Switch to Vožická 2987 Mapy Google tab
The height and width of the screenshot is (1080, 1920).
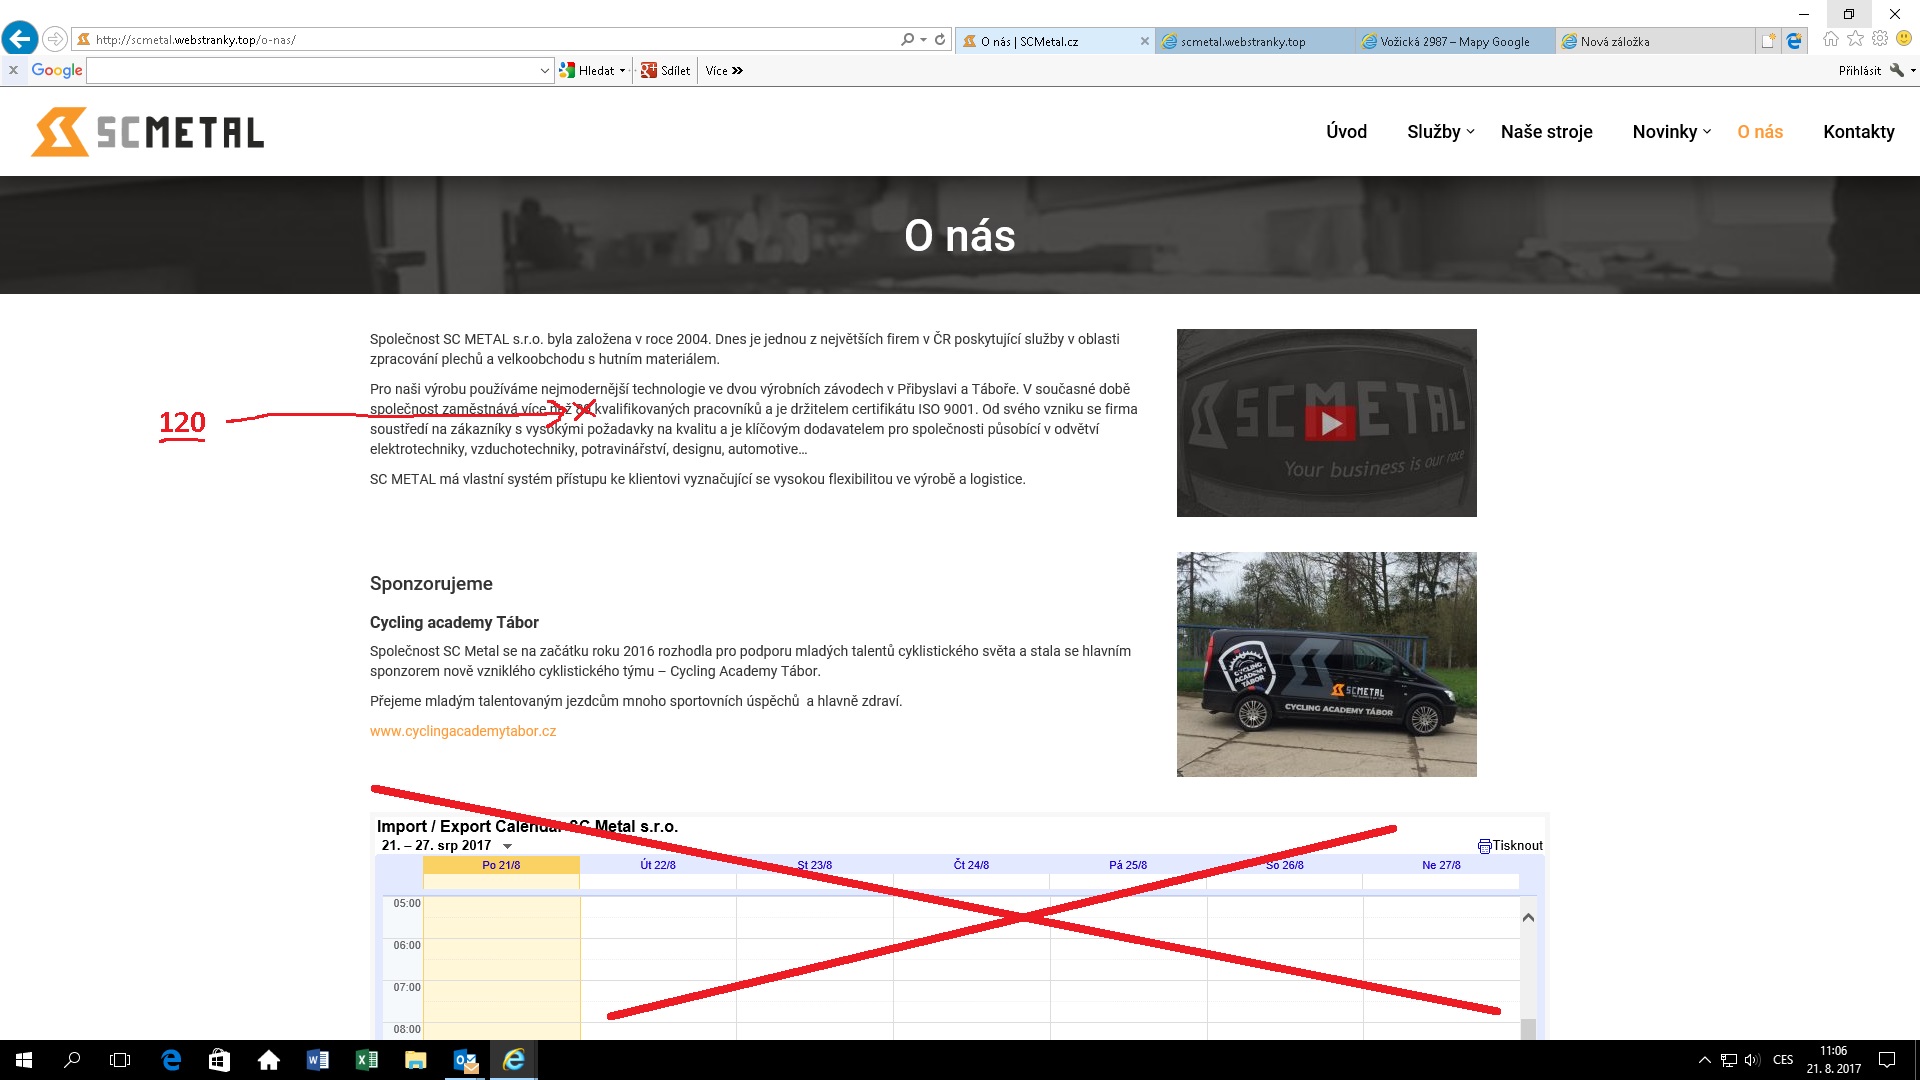(1455, 41)
